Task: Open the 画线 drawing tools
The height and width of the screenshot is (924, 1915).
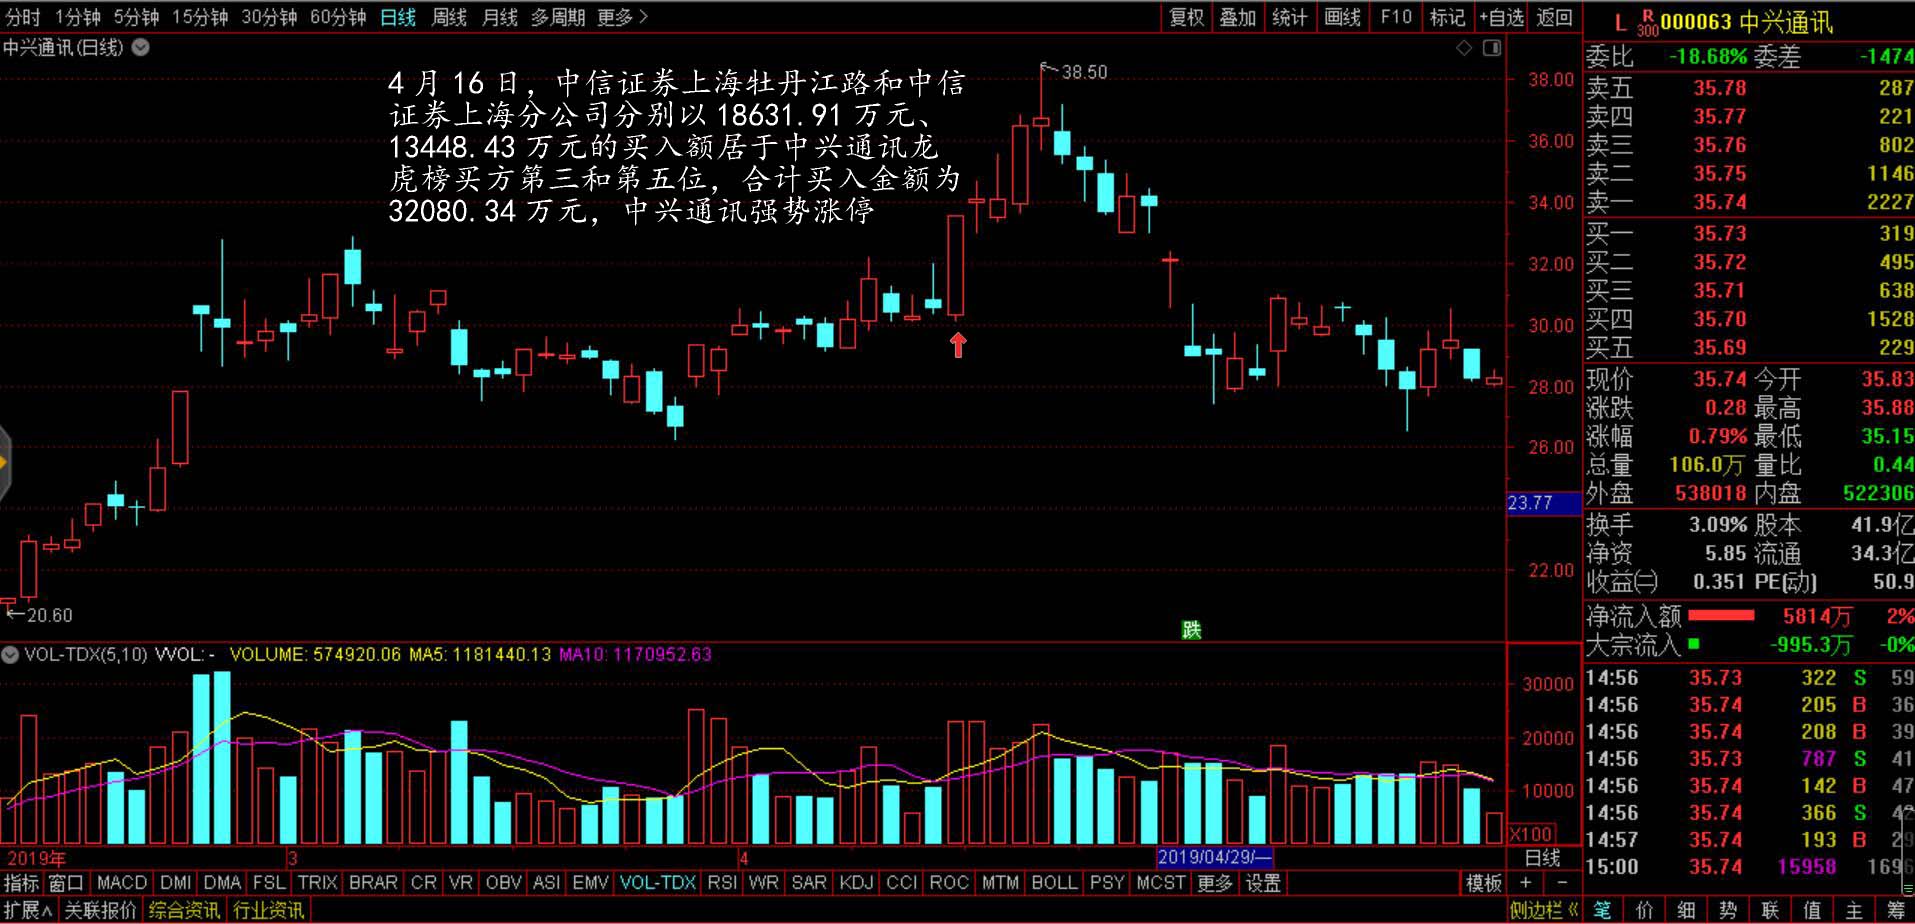Action: click(1342, 17)
